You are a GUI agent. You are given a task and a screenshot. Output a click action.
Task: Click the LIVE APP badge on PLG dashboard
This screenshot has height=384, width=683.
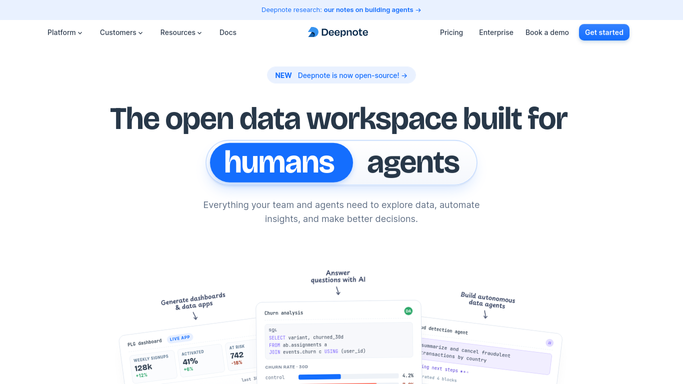[x=180, y=338]
